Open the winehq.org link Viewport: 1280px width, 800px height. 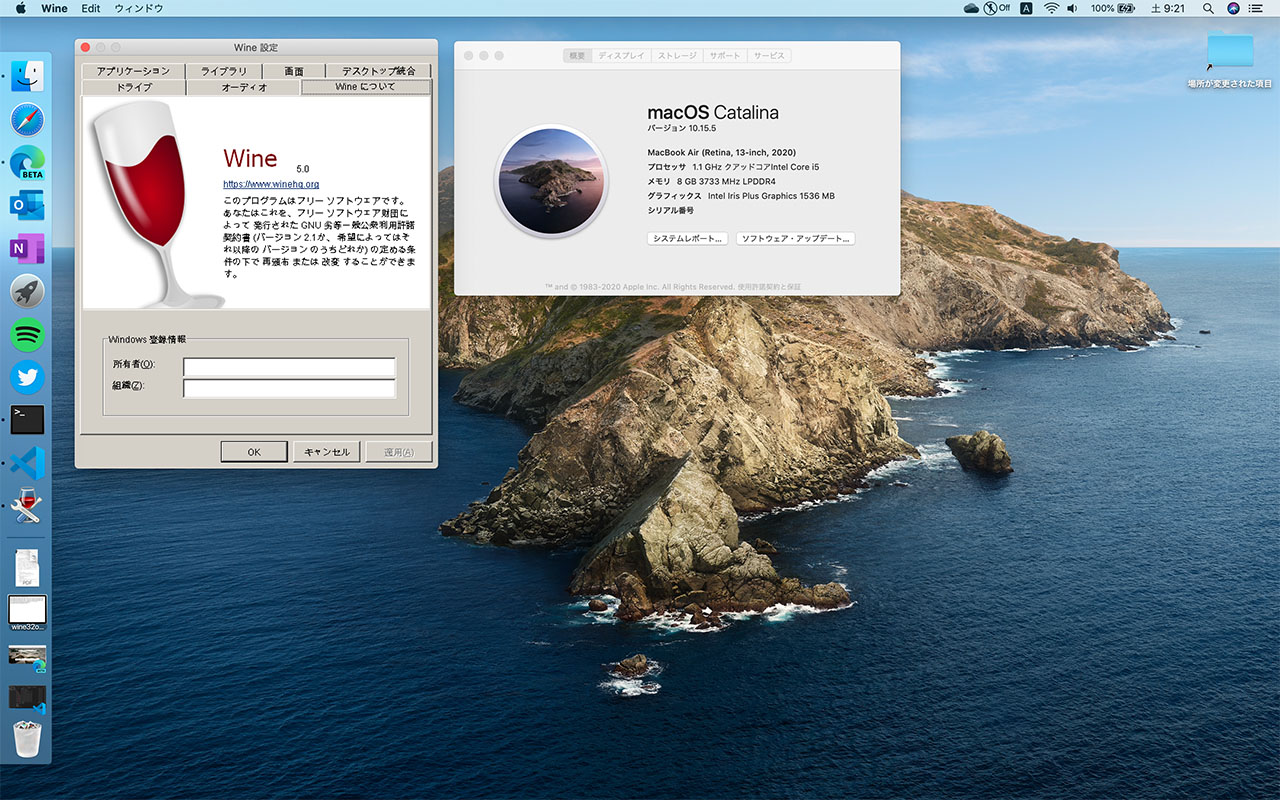pos(271,184)
